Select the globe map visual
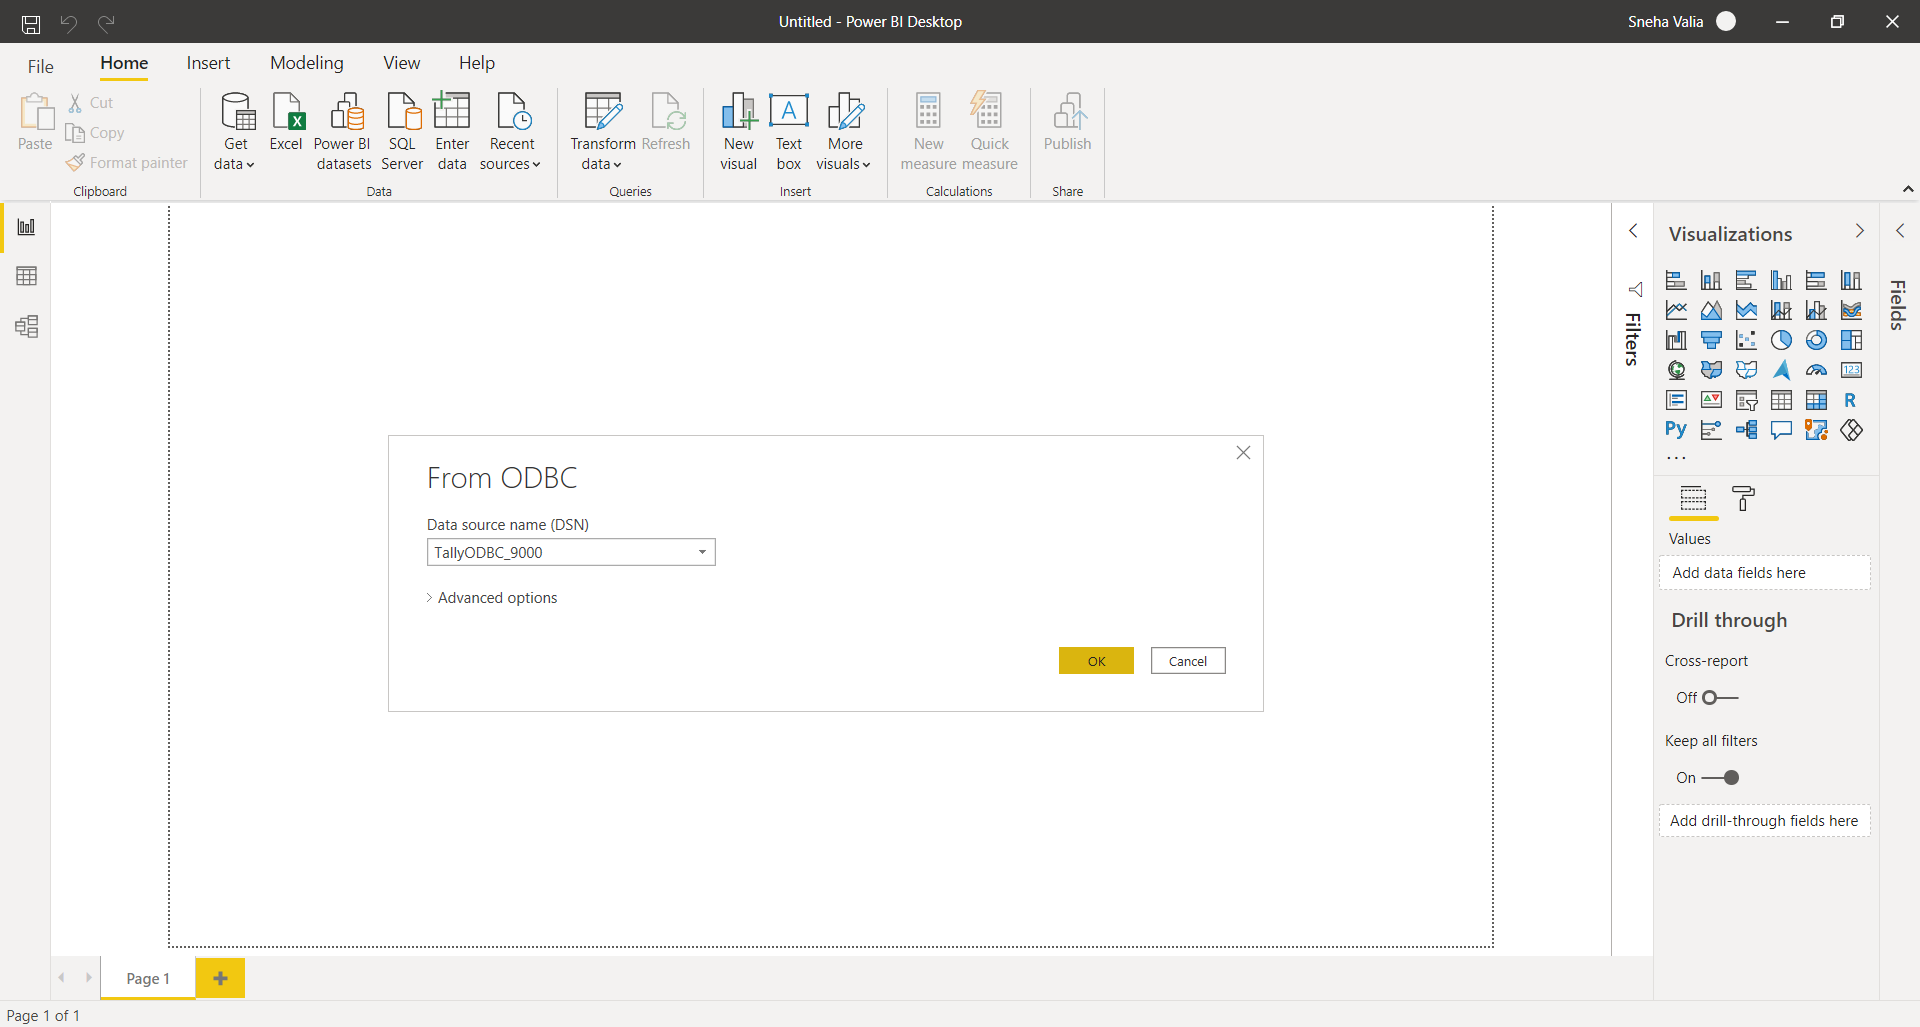Image resolution: width=1920 pixels, height=1027 pixels. 1676,371
